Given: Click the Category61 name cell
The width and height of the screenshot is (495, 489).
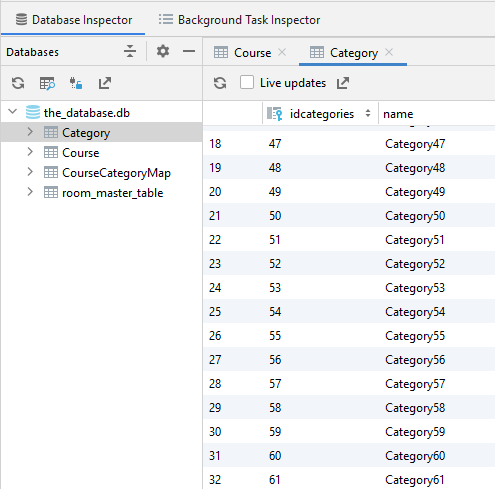Looking at the screenshot, I should point(415,480).
